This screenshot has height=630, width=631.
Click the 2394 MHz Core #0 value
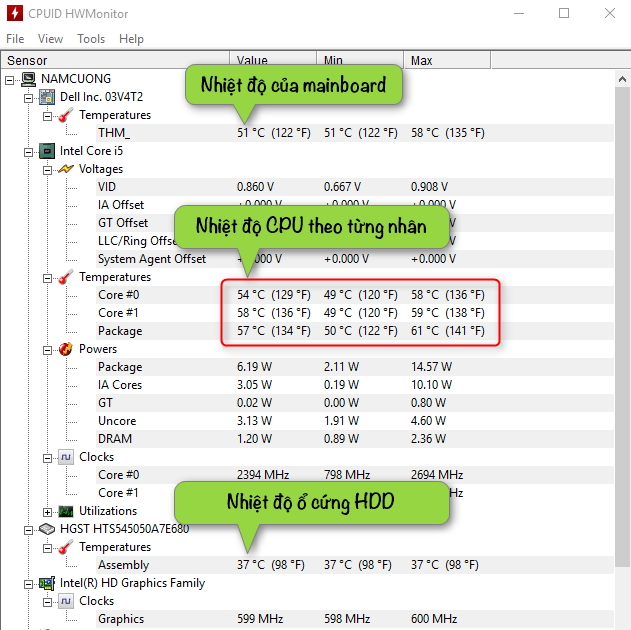263,475
